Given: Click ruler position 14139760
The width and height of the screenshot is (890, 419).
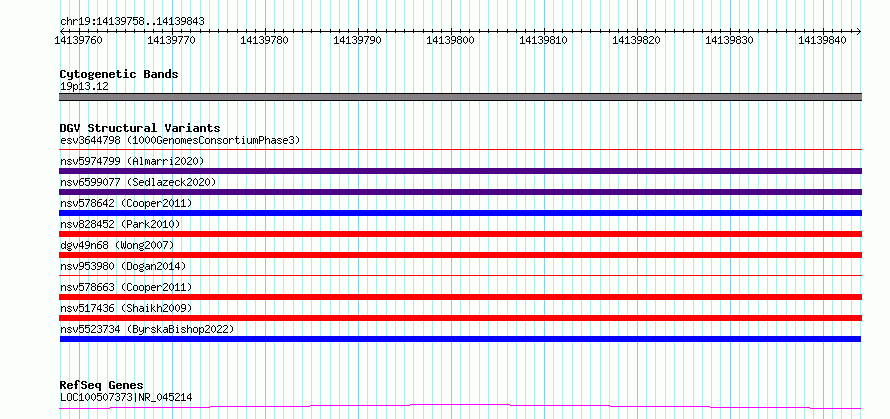Looking at the screenshot, I should click(x=78, y=40).
